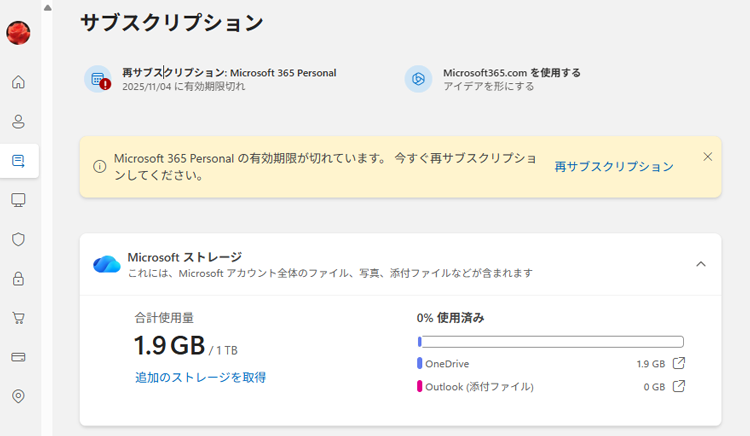This screenshot has width=750, height=436.
Task: Click the expired subscription calendar icon
Action: [x=98, y=79]
